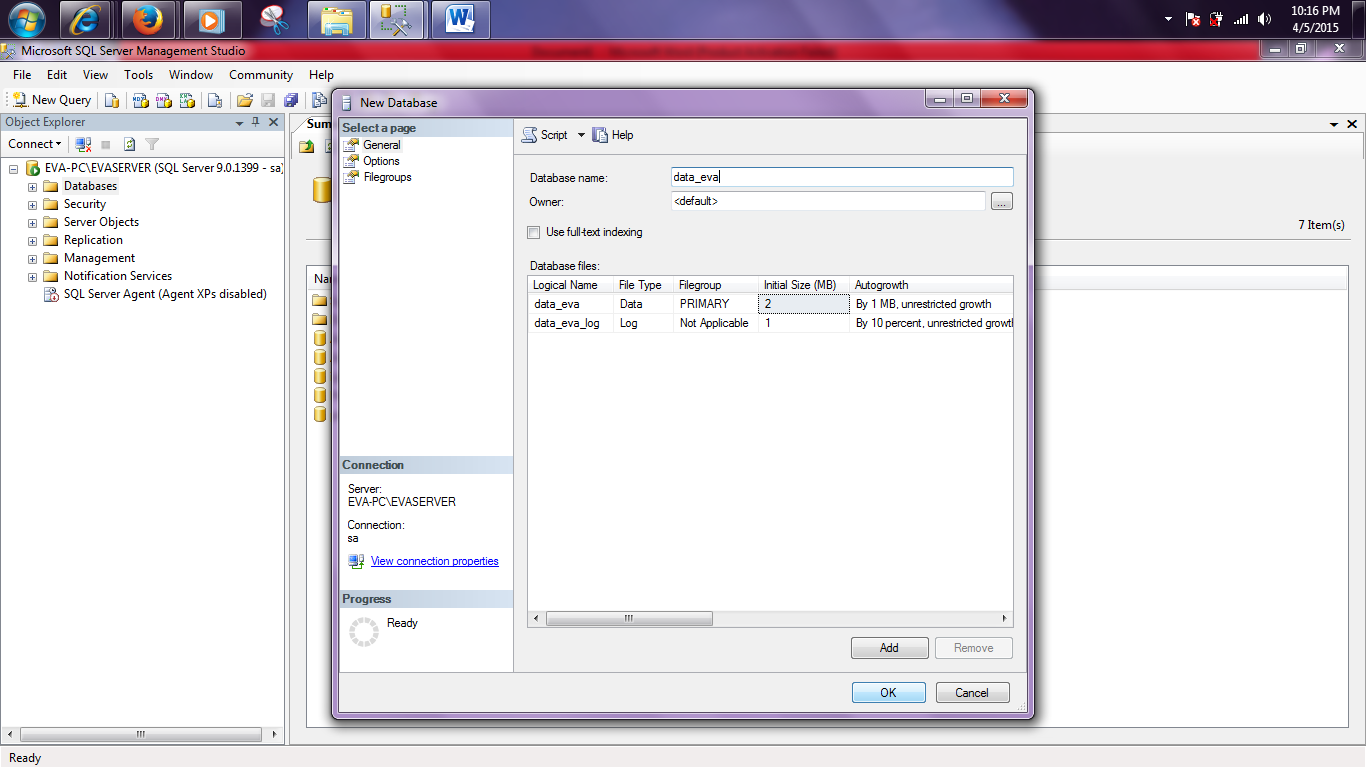Click the Open File folder icon

point(244,100)
